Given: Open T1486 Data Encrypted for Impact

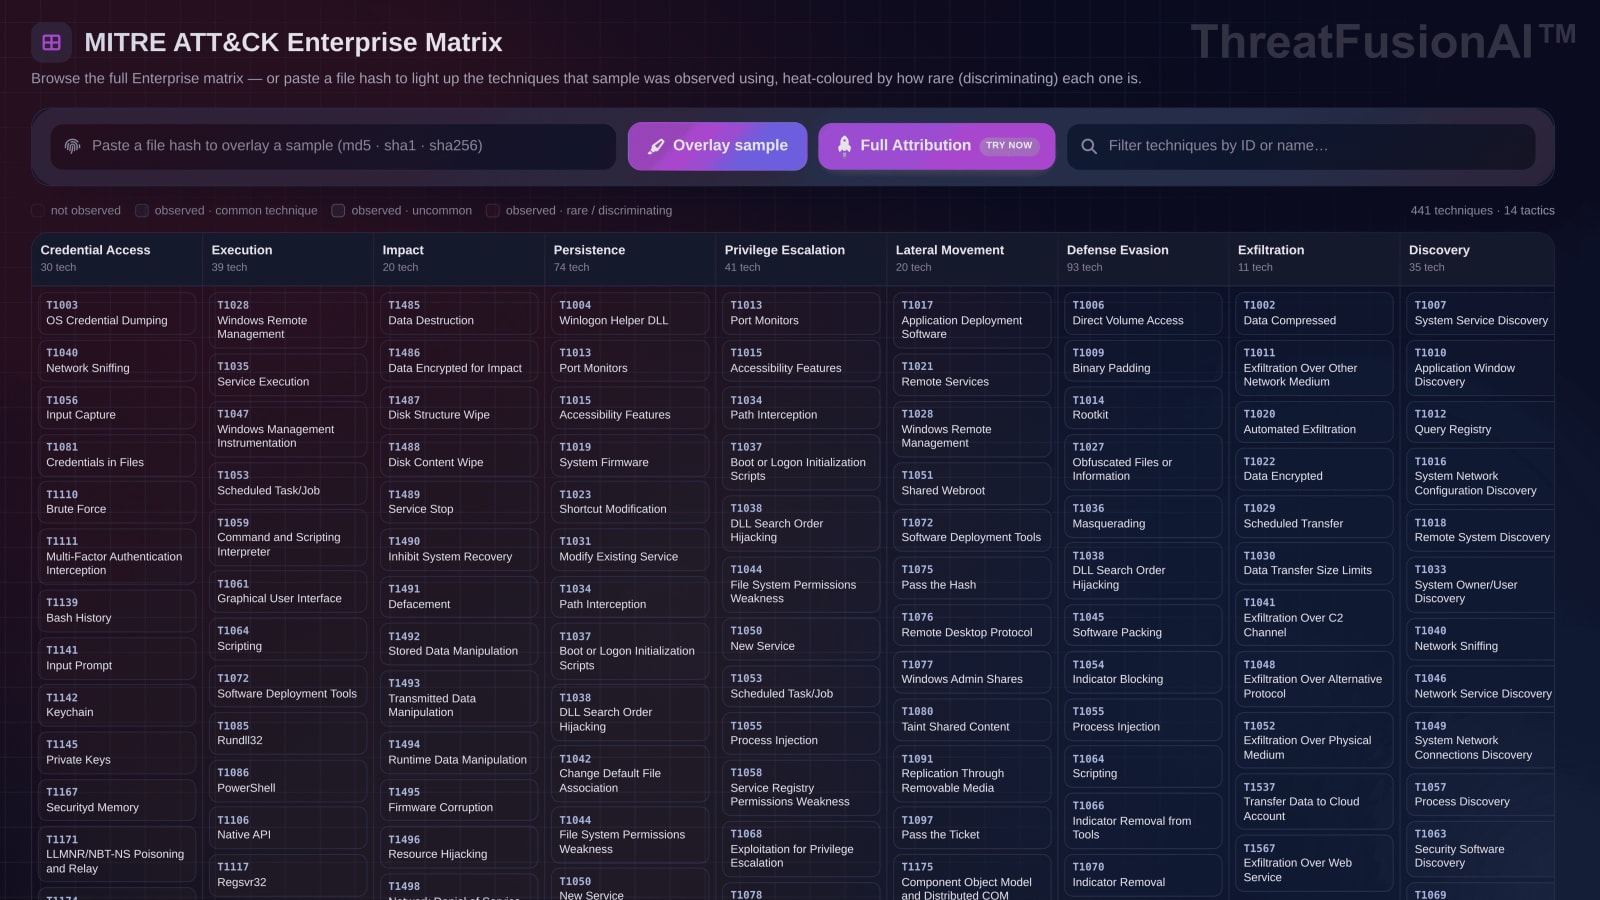Looking at the screenshot, I should [459, 360].
